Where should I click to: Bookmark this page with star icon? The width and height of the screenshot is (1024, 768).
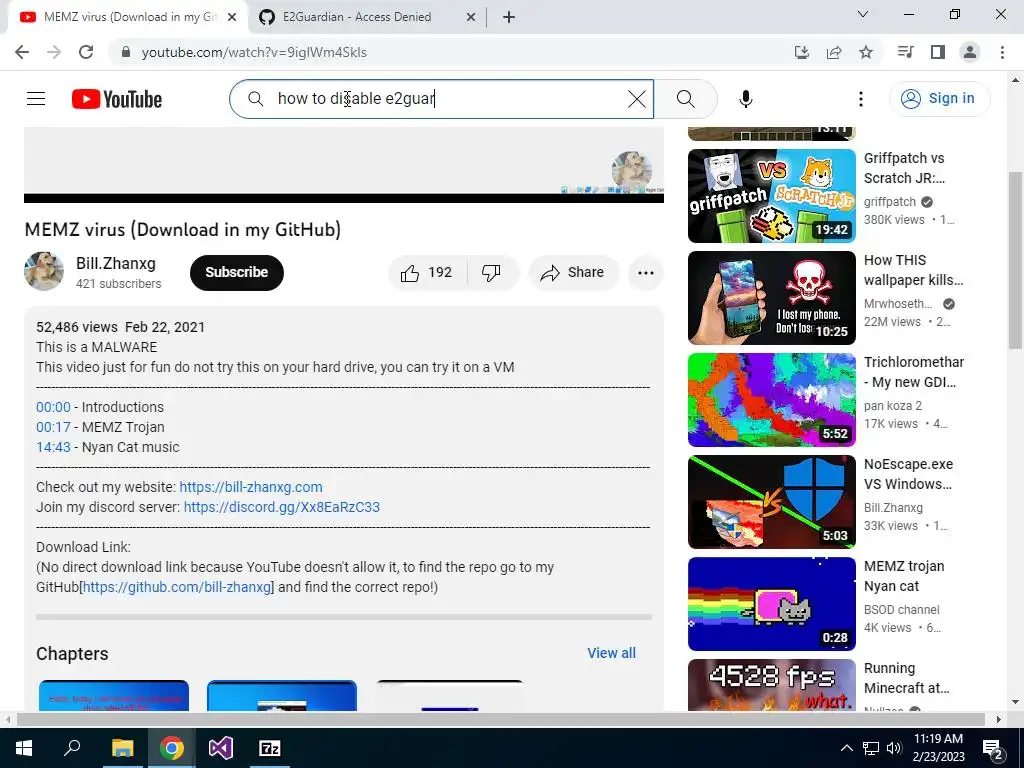point(866,52)
